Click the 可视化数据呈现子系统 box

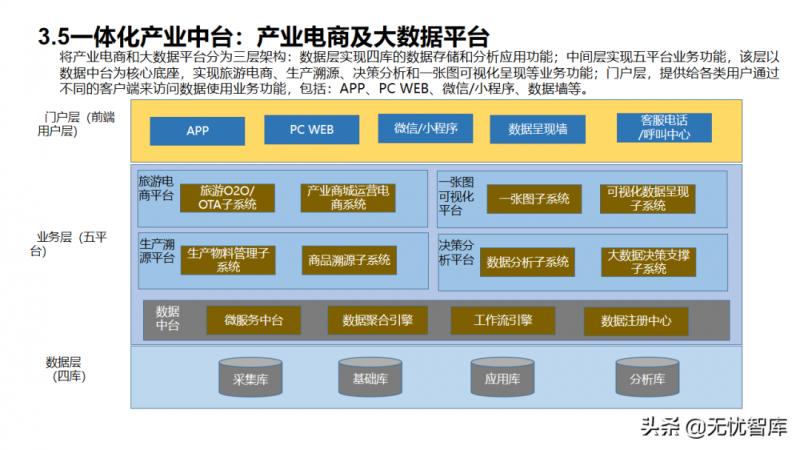647,198
